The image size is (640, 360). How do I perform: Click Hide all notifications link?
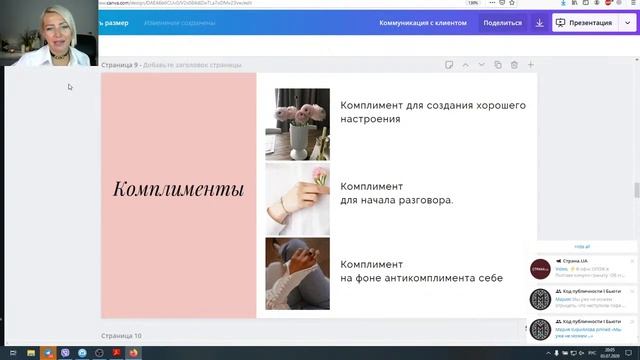(x=582, y=247)
